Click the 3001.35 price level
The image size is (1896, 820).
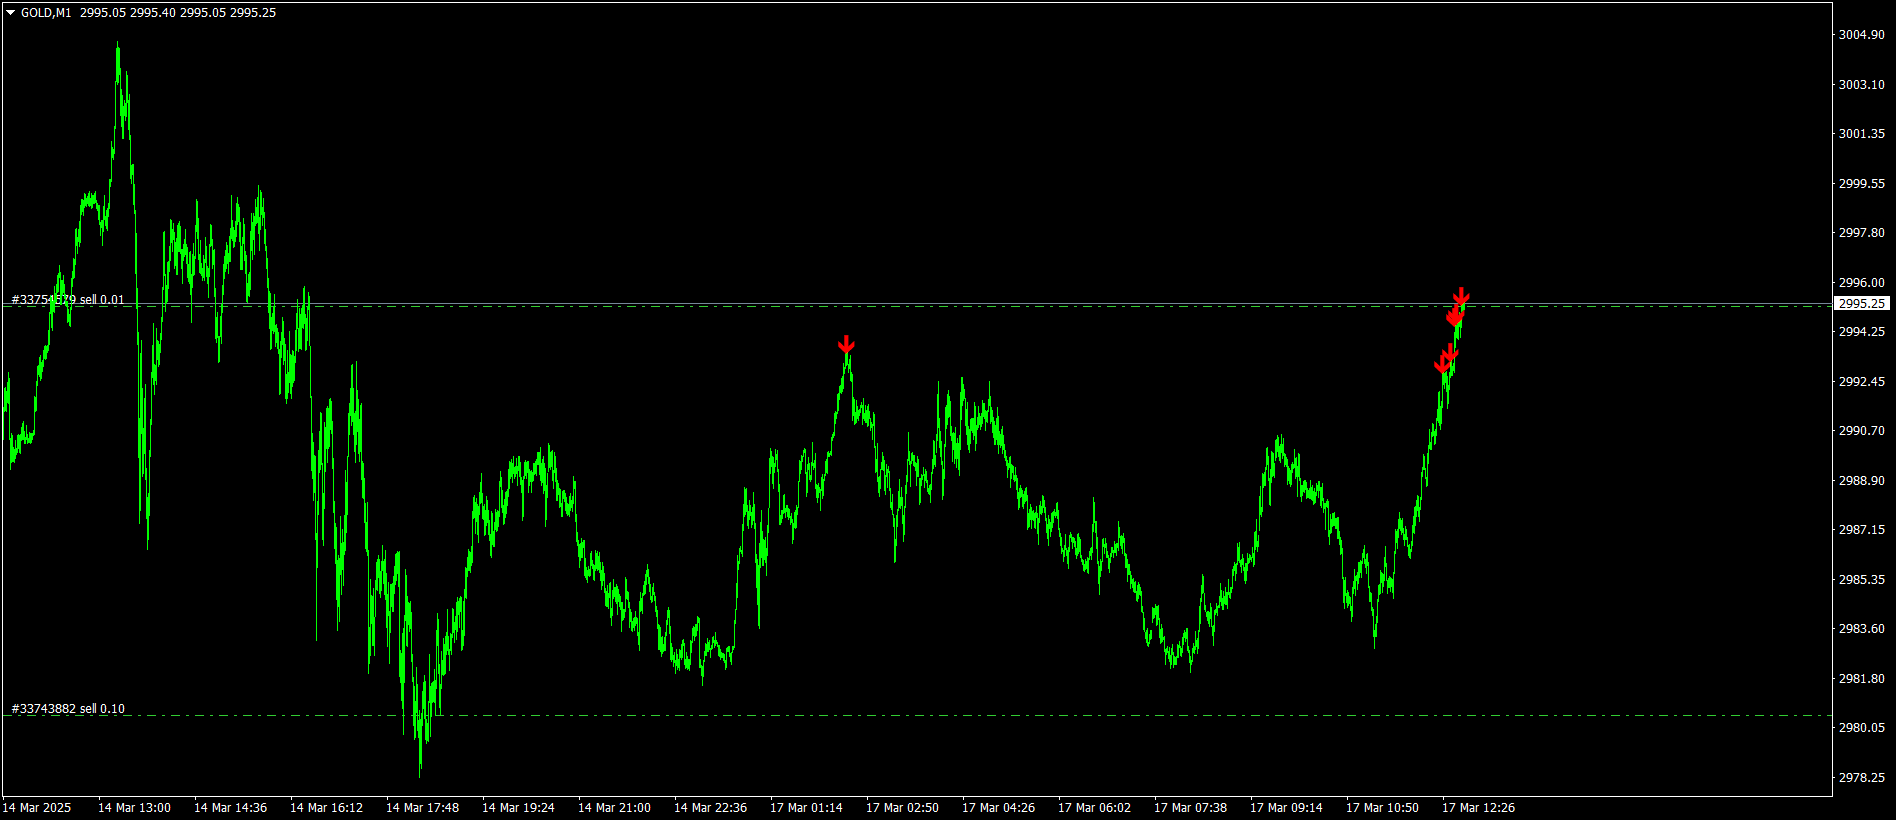point(1862,134)
